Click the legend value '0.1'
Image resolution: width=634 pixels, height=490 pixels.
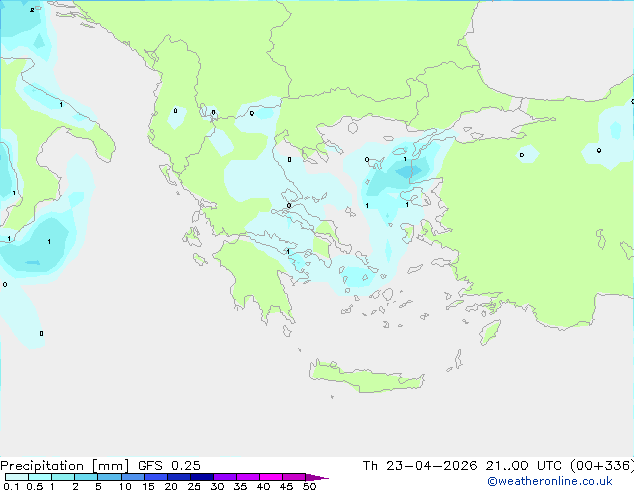tap(11, 486)
